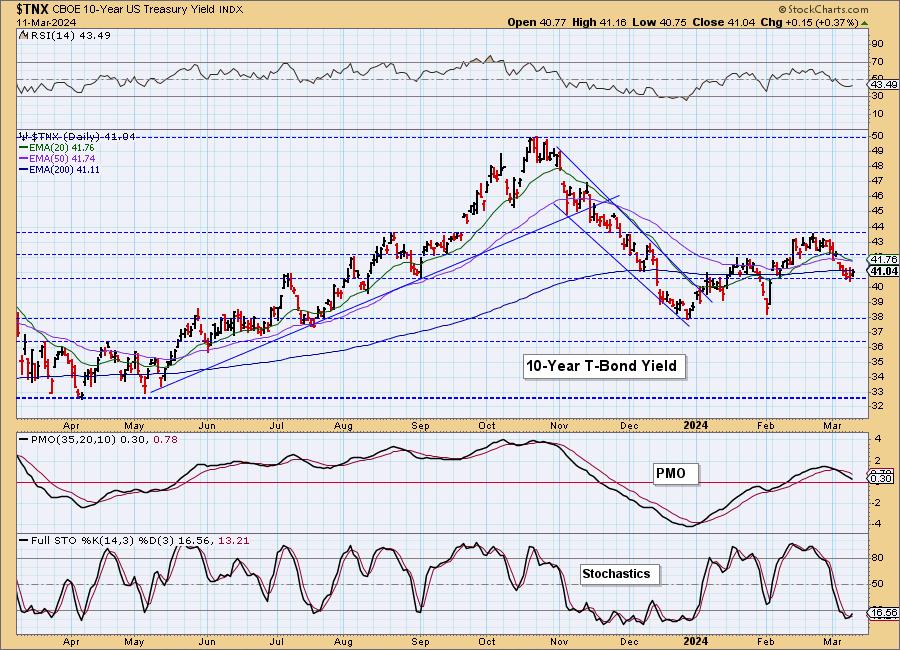
Task: Click the 'Stochastics' annotation box
Action: (x=619, y=574)
